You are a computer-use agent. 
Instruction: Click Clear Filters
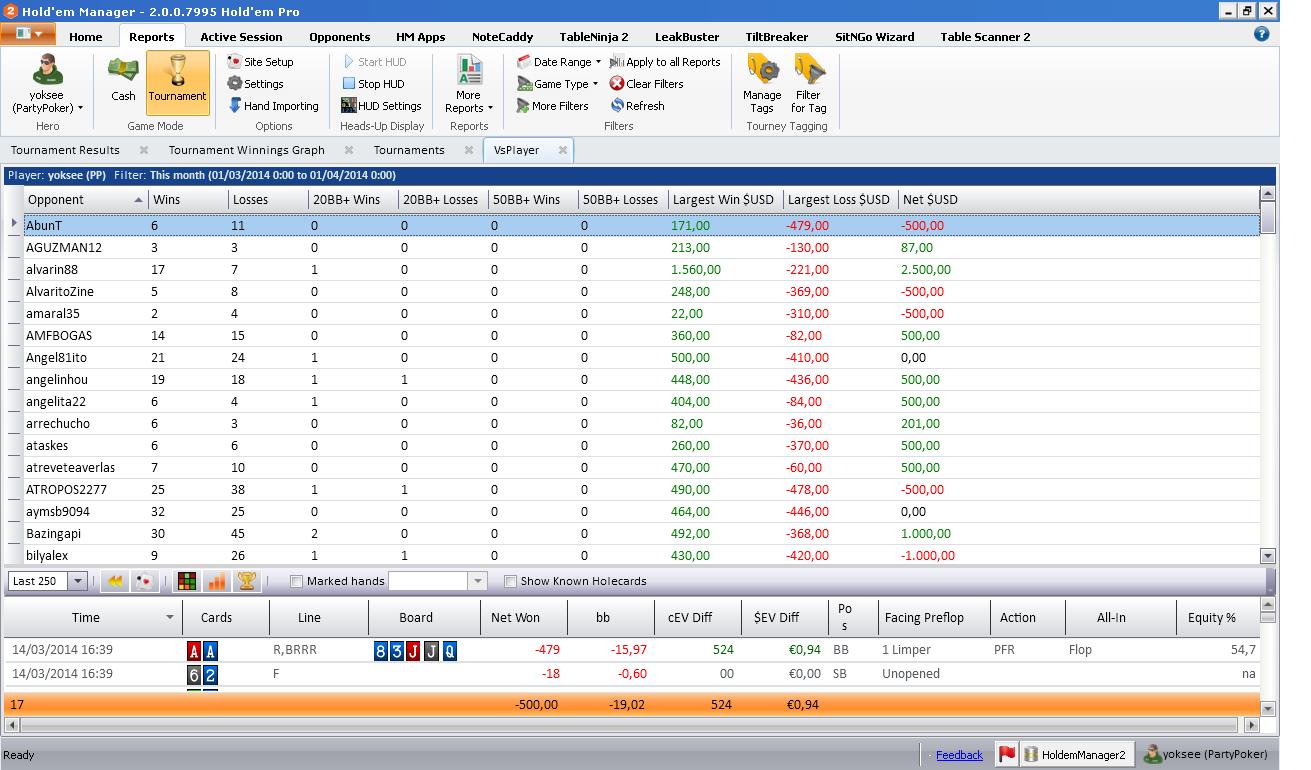[x=647, y=84]
